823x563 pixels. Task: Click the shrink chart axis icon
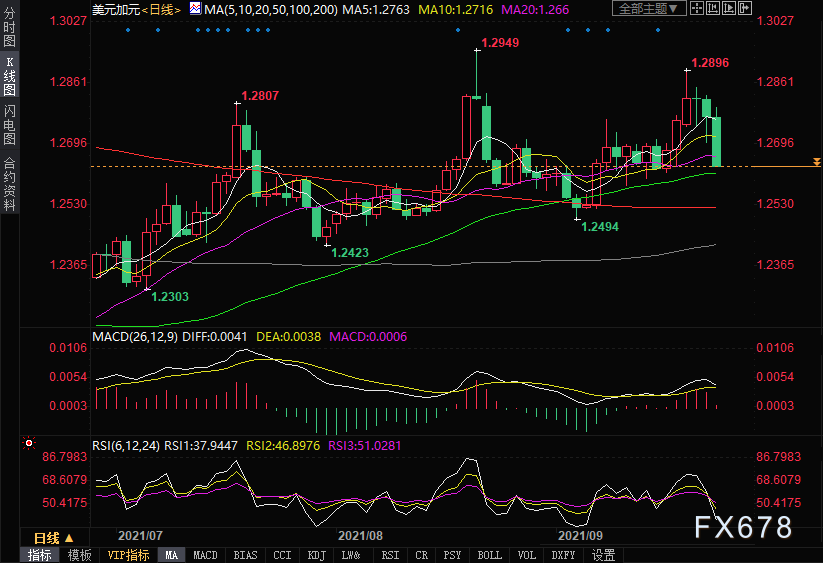coord(713,8)
